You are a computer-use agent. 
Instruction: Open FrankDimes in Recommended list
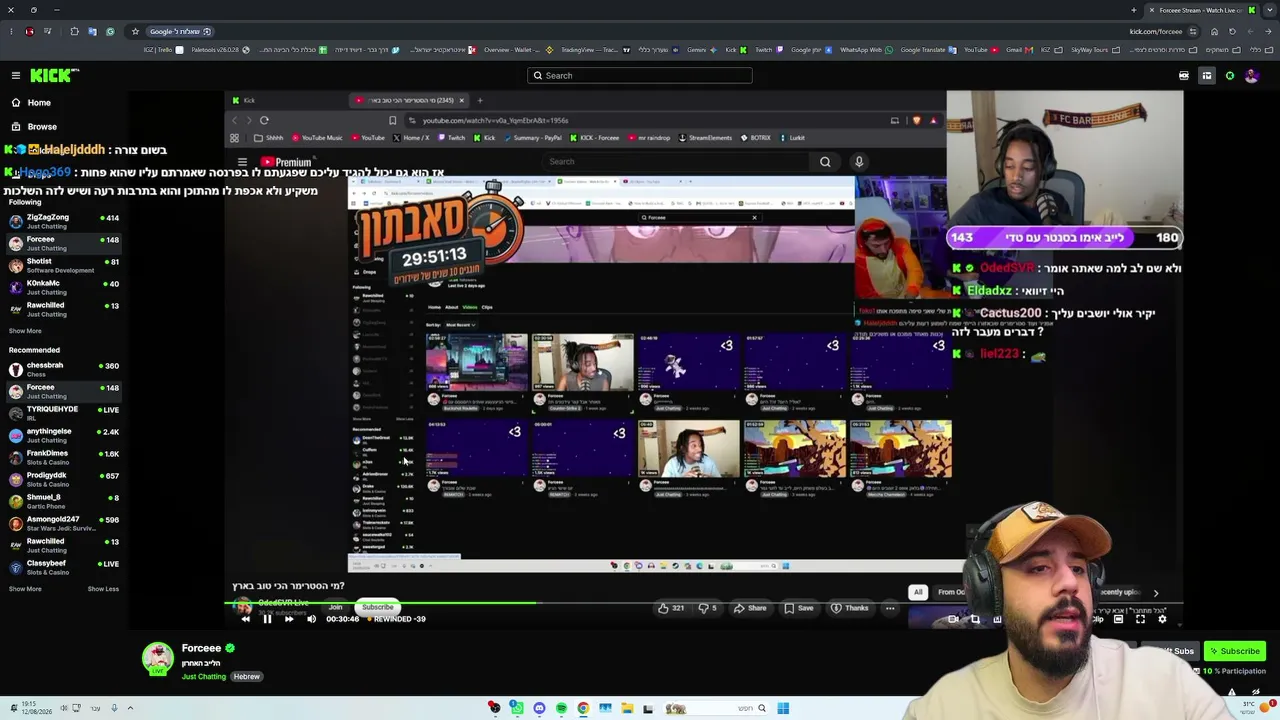[x=64, y=458]
